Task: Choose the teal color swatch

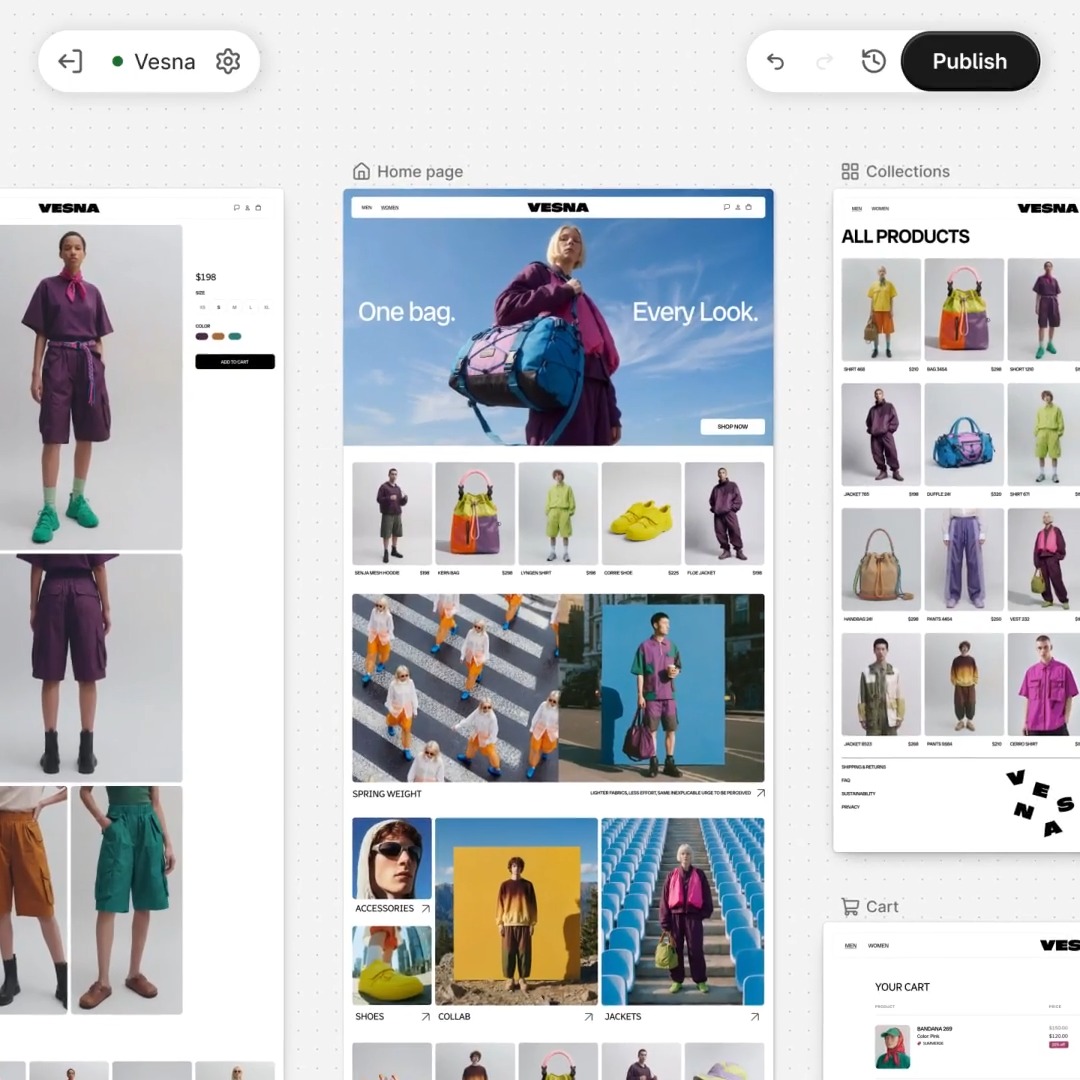Action: [x=235, y=336]
